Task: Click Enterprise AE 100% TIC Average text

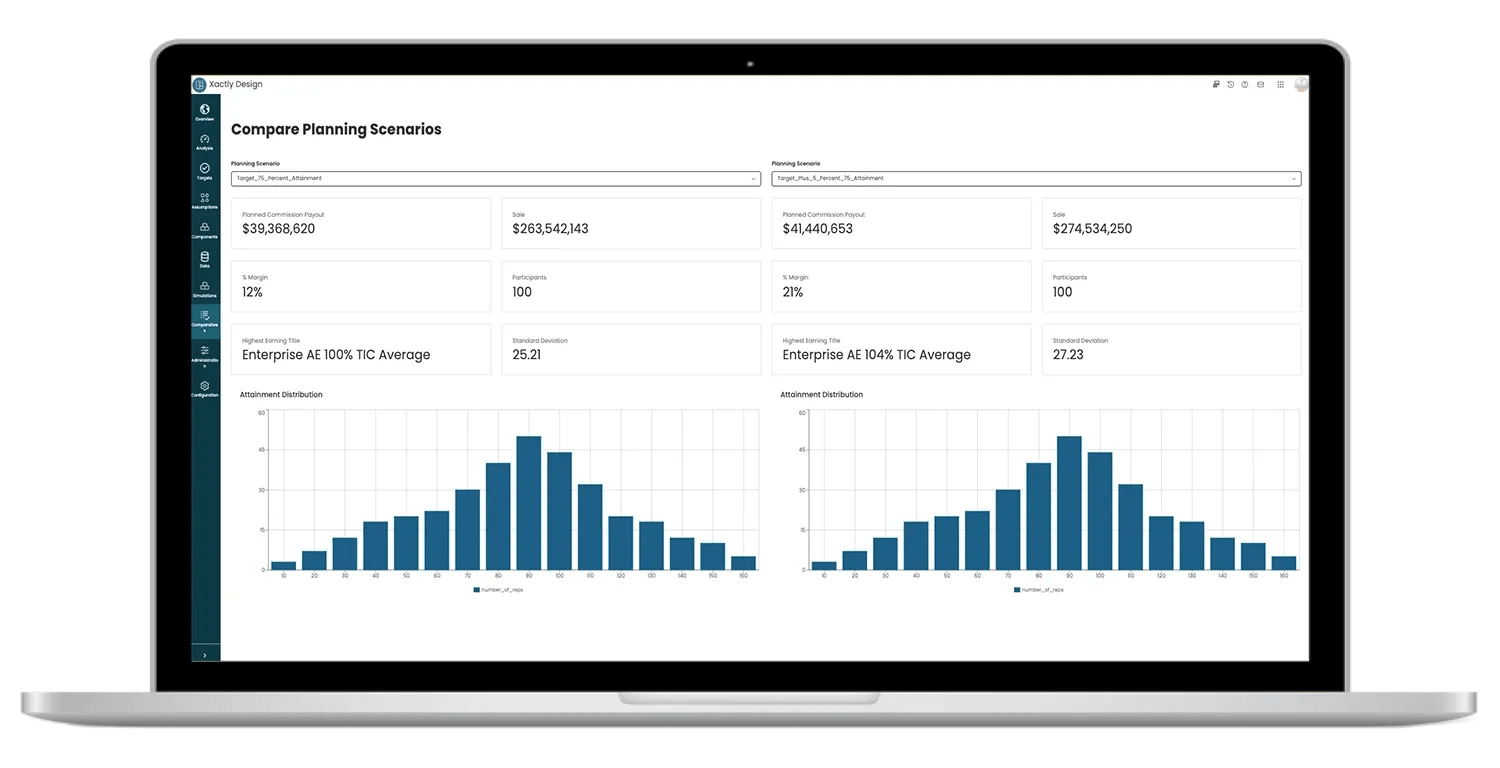Action: [x=336, y=355]
